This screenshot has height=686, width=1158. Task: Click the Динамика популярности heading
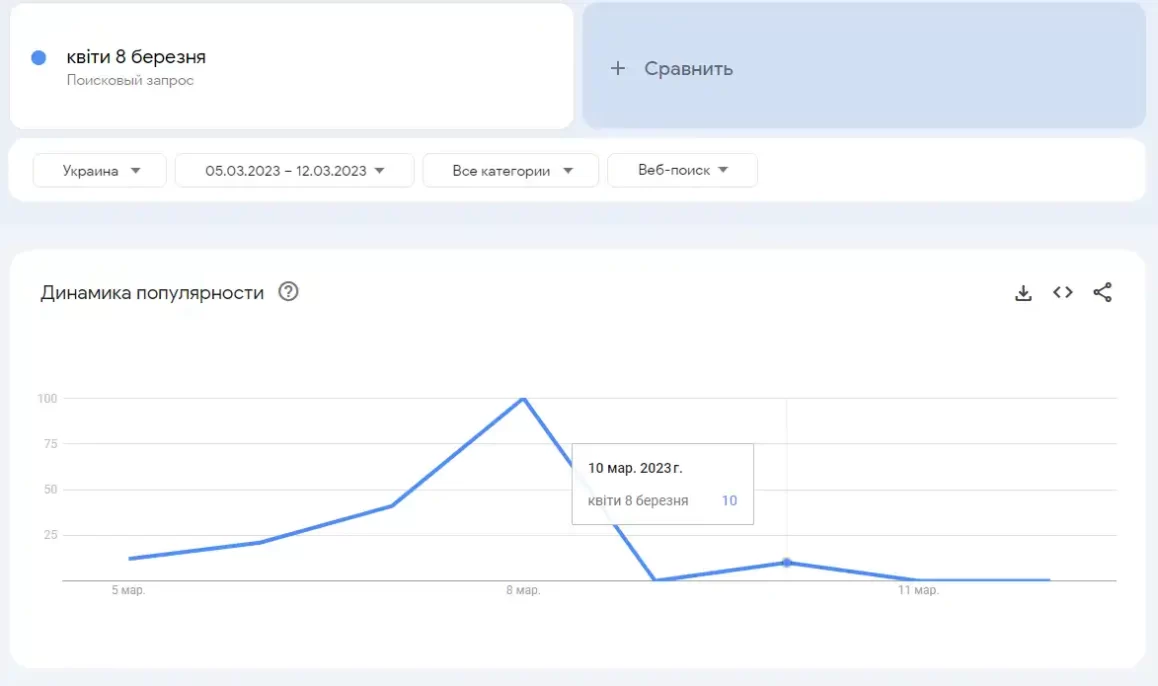152,292
